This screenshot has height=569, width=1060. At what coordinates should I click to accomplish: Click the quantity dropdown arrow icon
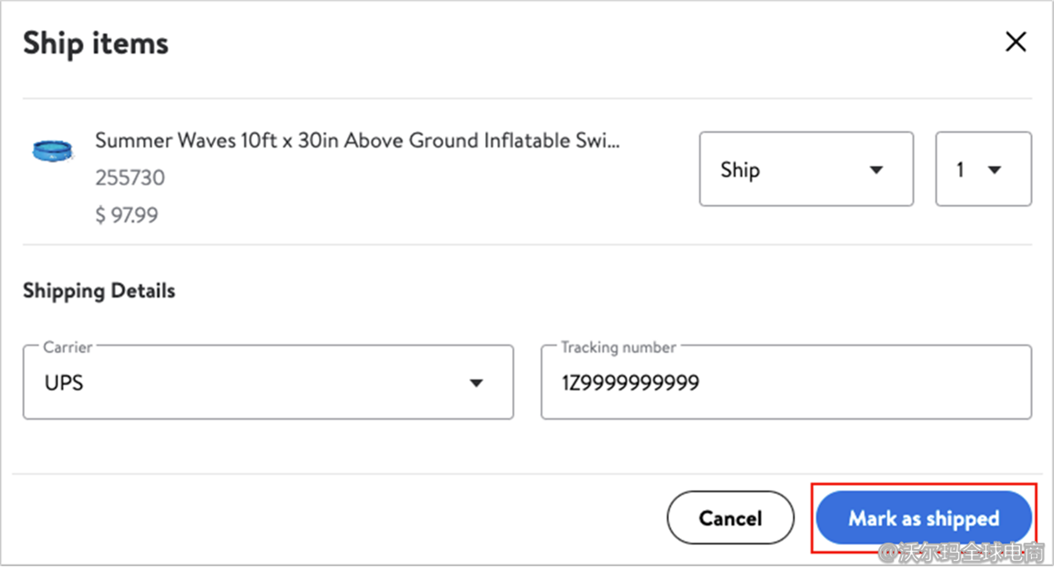coord(994,170)
